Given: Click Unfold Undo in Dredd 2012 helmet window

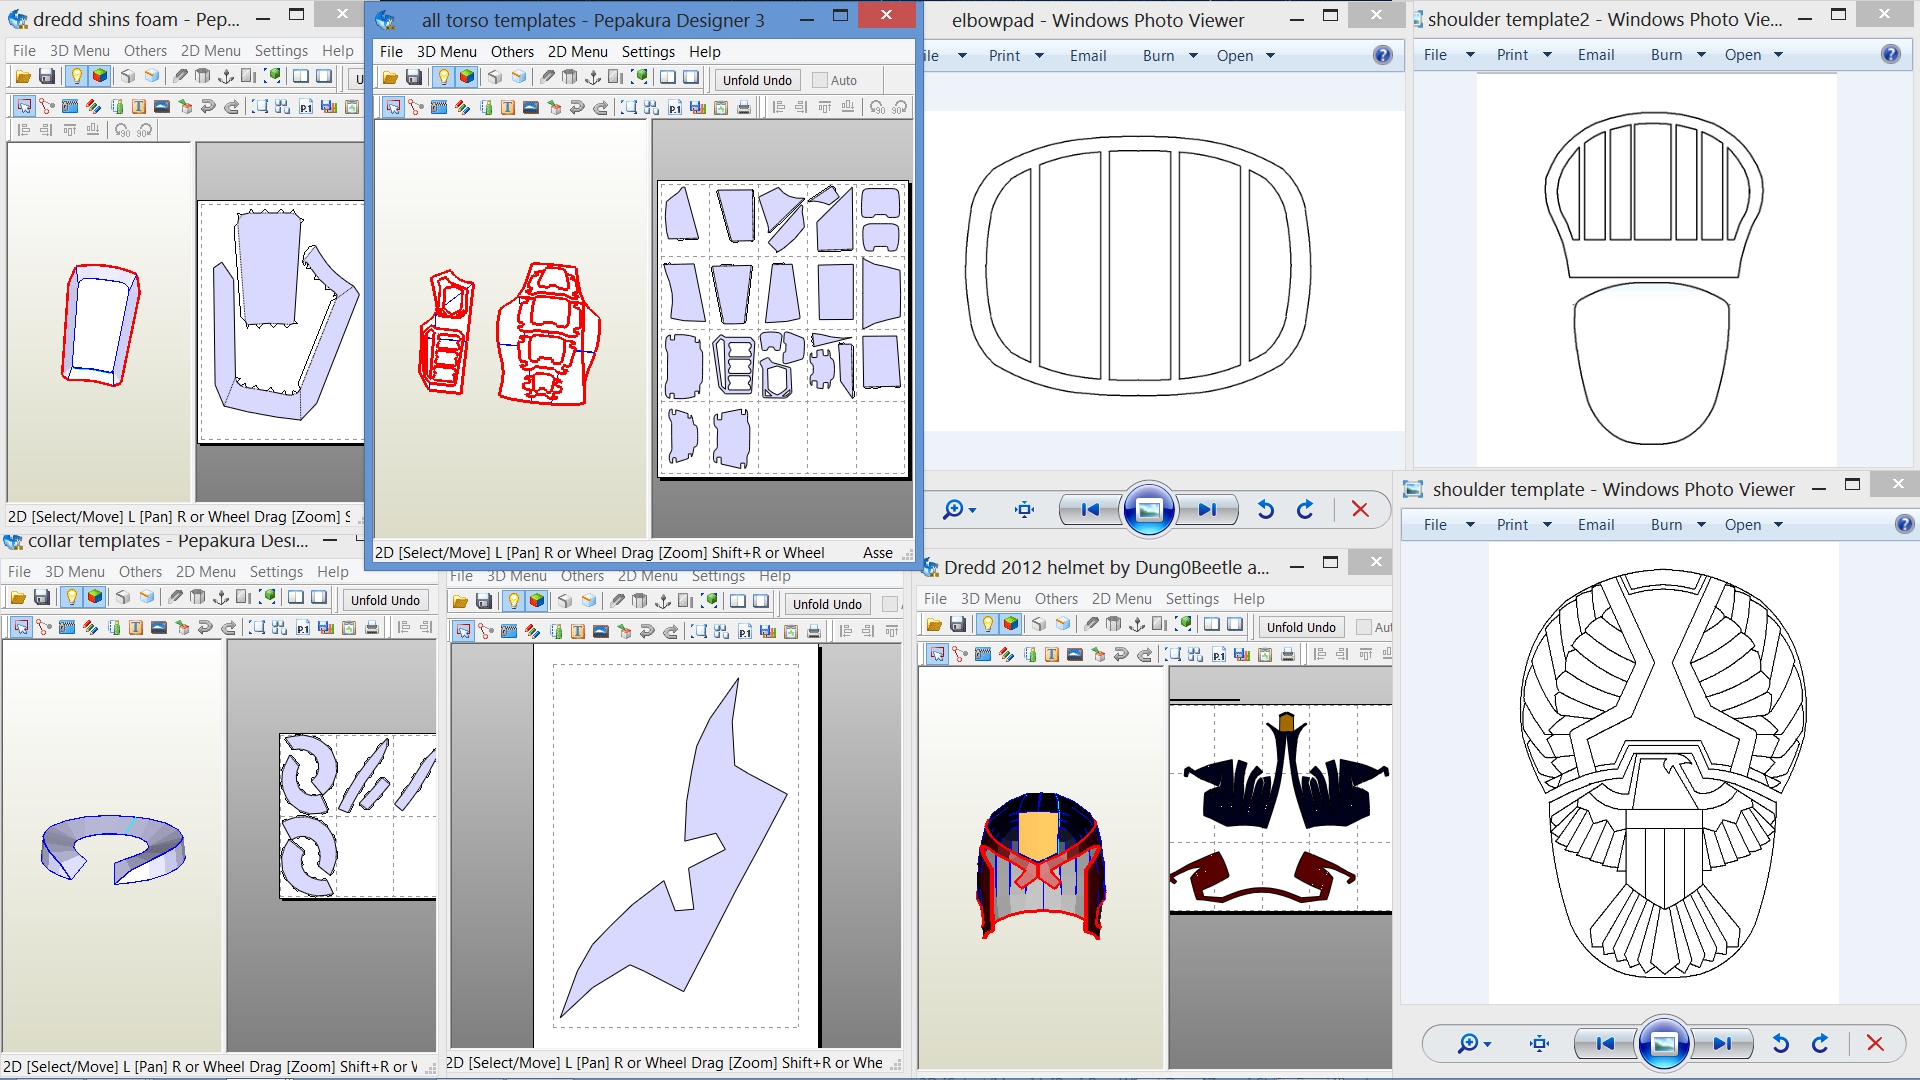Looking at the screenshot, I should 1301,627.
